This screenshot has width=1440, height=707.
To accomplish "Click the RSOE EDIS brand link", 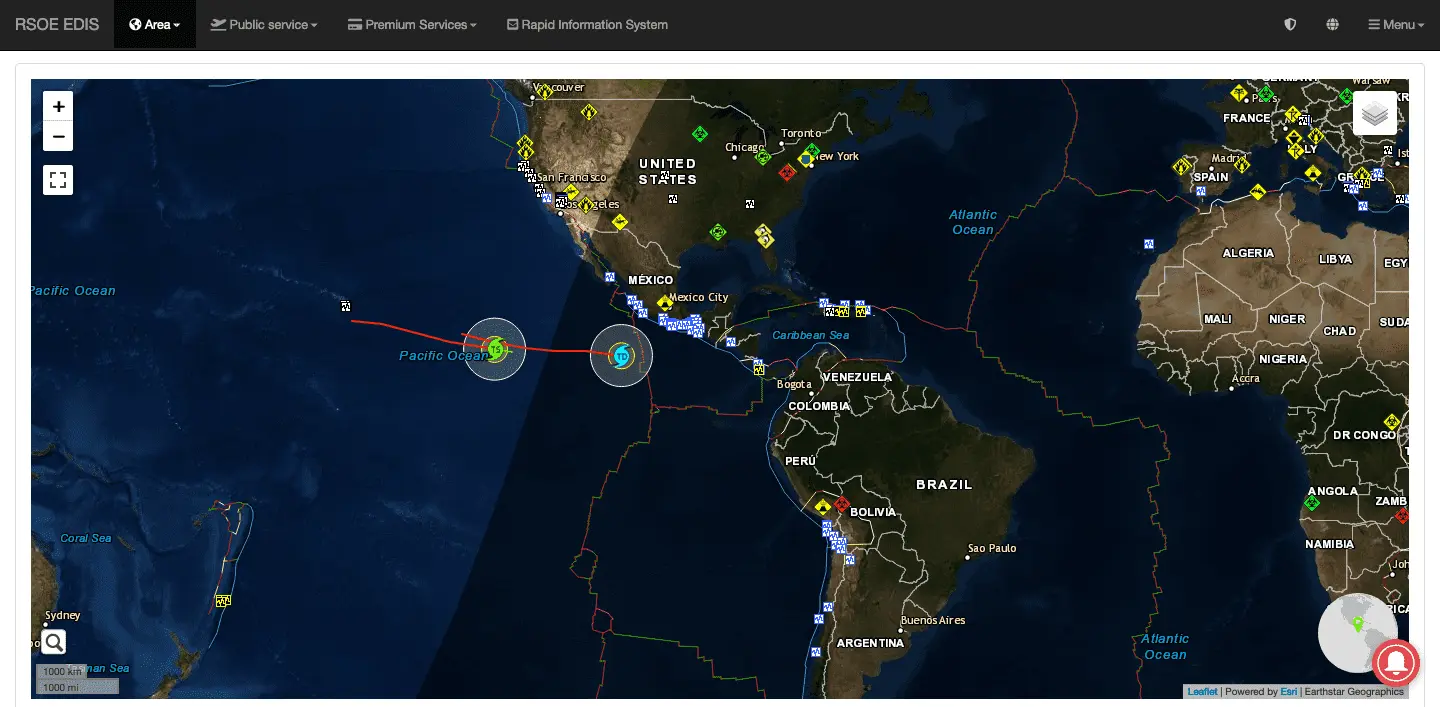I will click(x=57, y=25).
